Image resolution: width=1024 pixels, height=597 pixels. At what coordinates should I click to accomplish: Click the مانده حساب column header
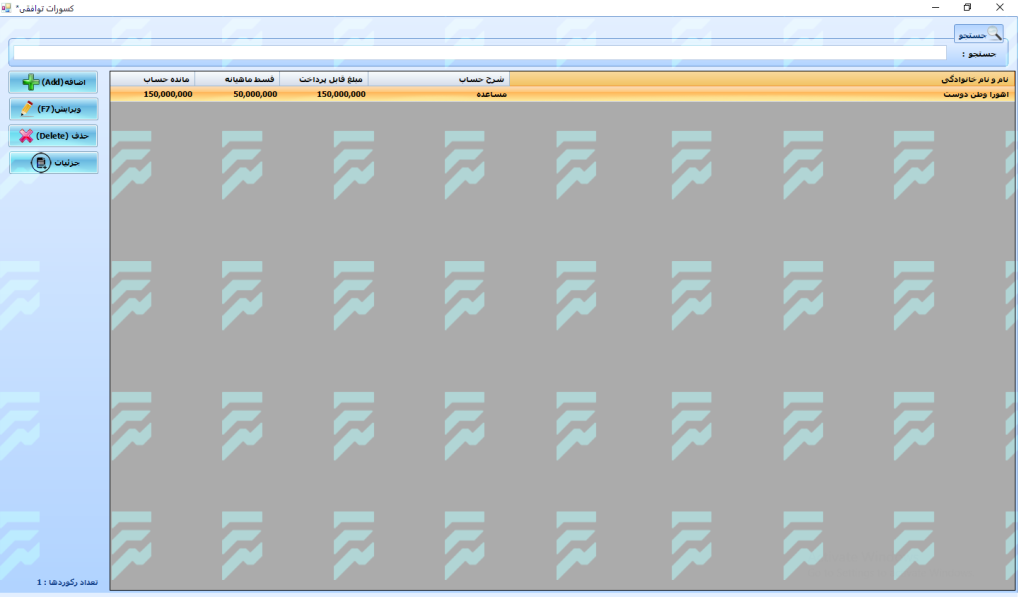(x=152, y=79)
